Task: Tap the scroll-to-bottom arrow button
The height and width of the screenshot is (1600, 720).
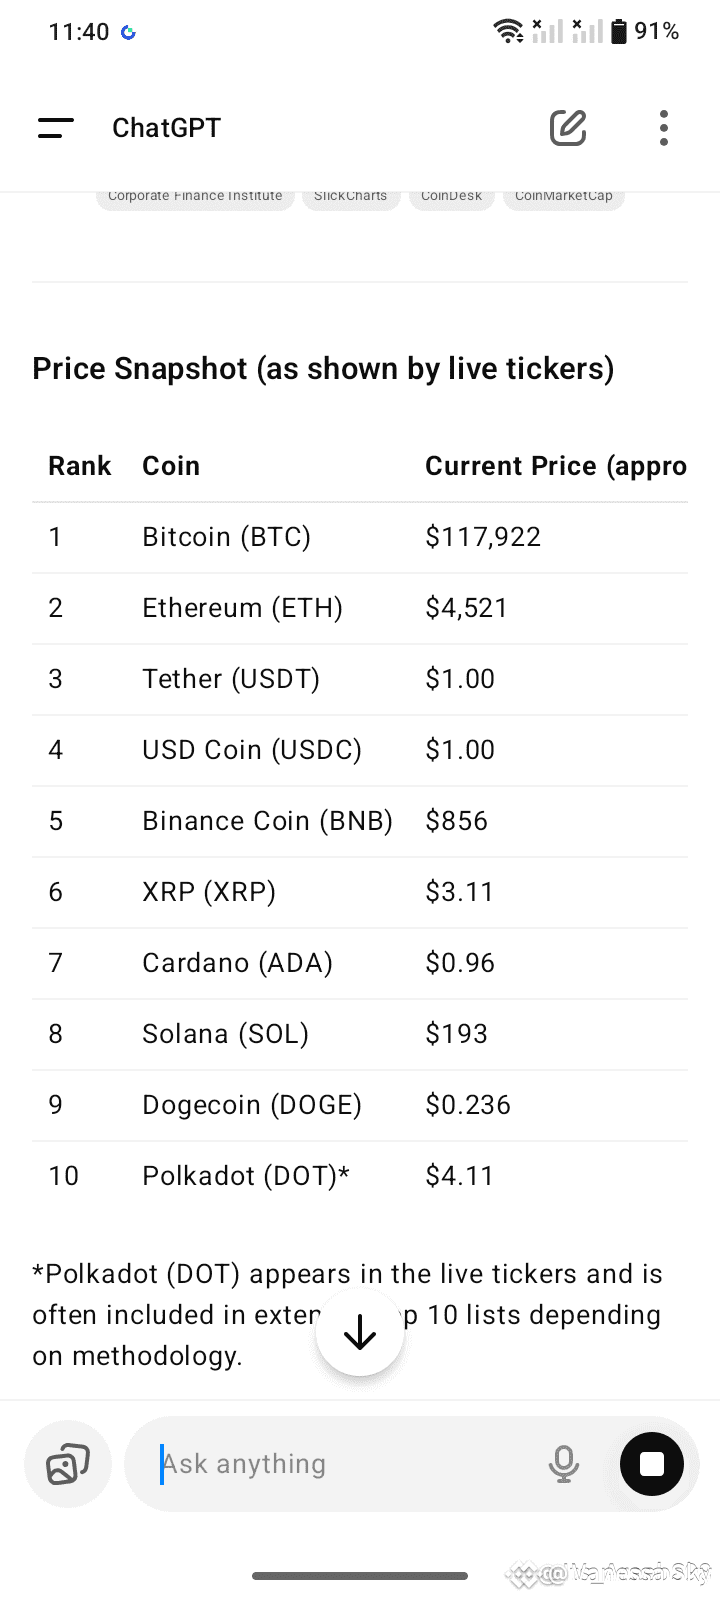Action: (360, 1332)
